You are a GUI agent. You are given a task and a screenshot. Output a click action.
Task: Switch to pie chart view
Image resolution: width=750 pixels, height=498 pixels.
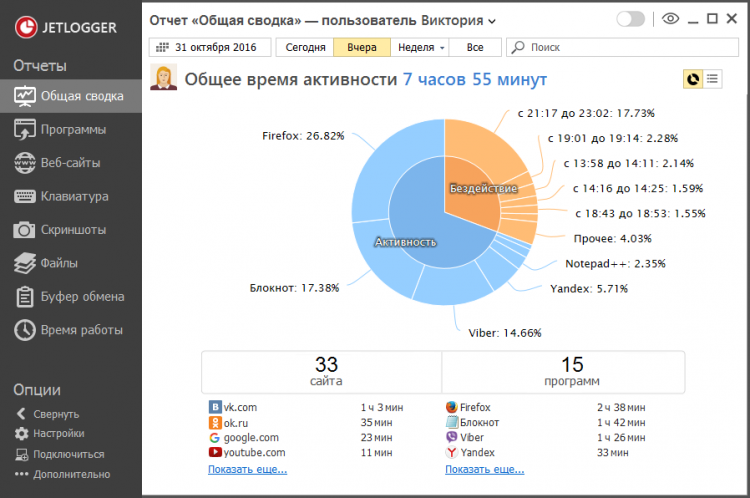[693, 79]
